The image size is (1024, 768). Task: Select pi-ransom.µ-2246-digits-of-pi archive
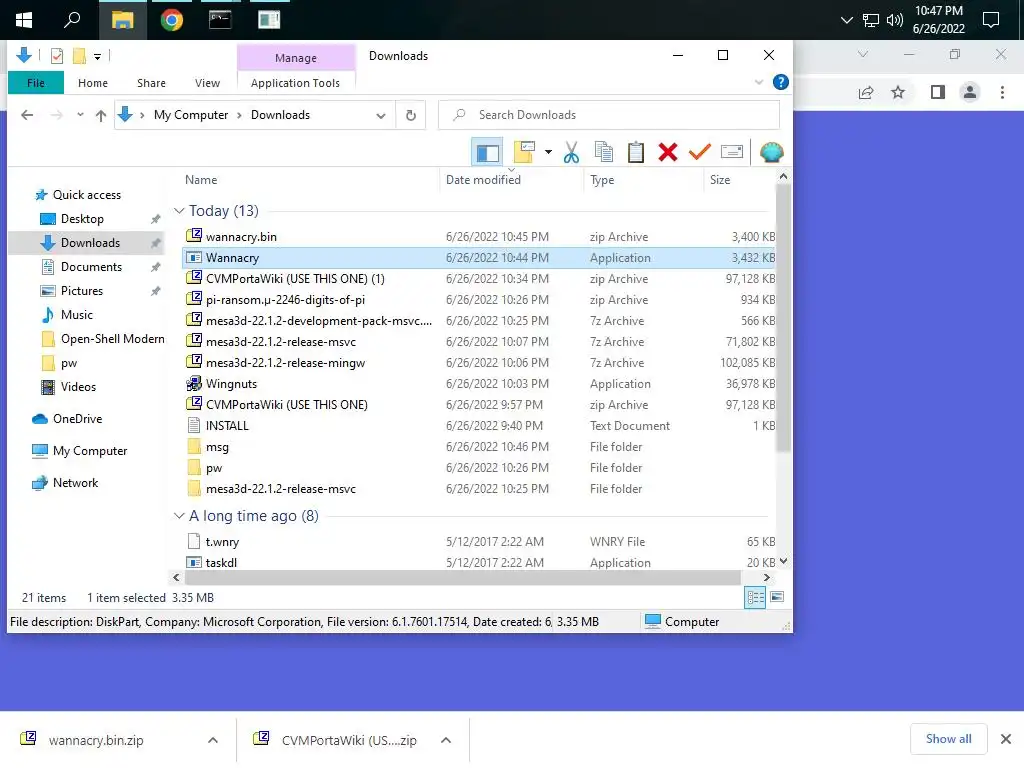[x=479, y=300]
